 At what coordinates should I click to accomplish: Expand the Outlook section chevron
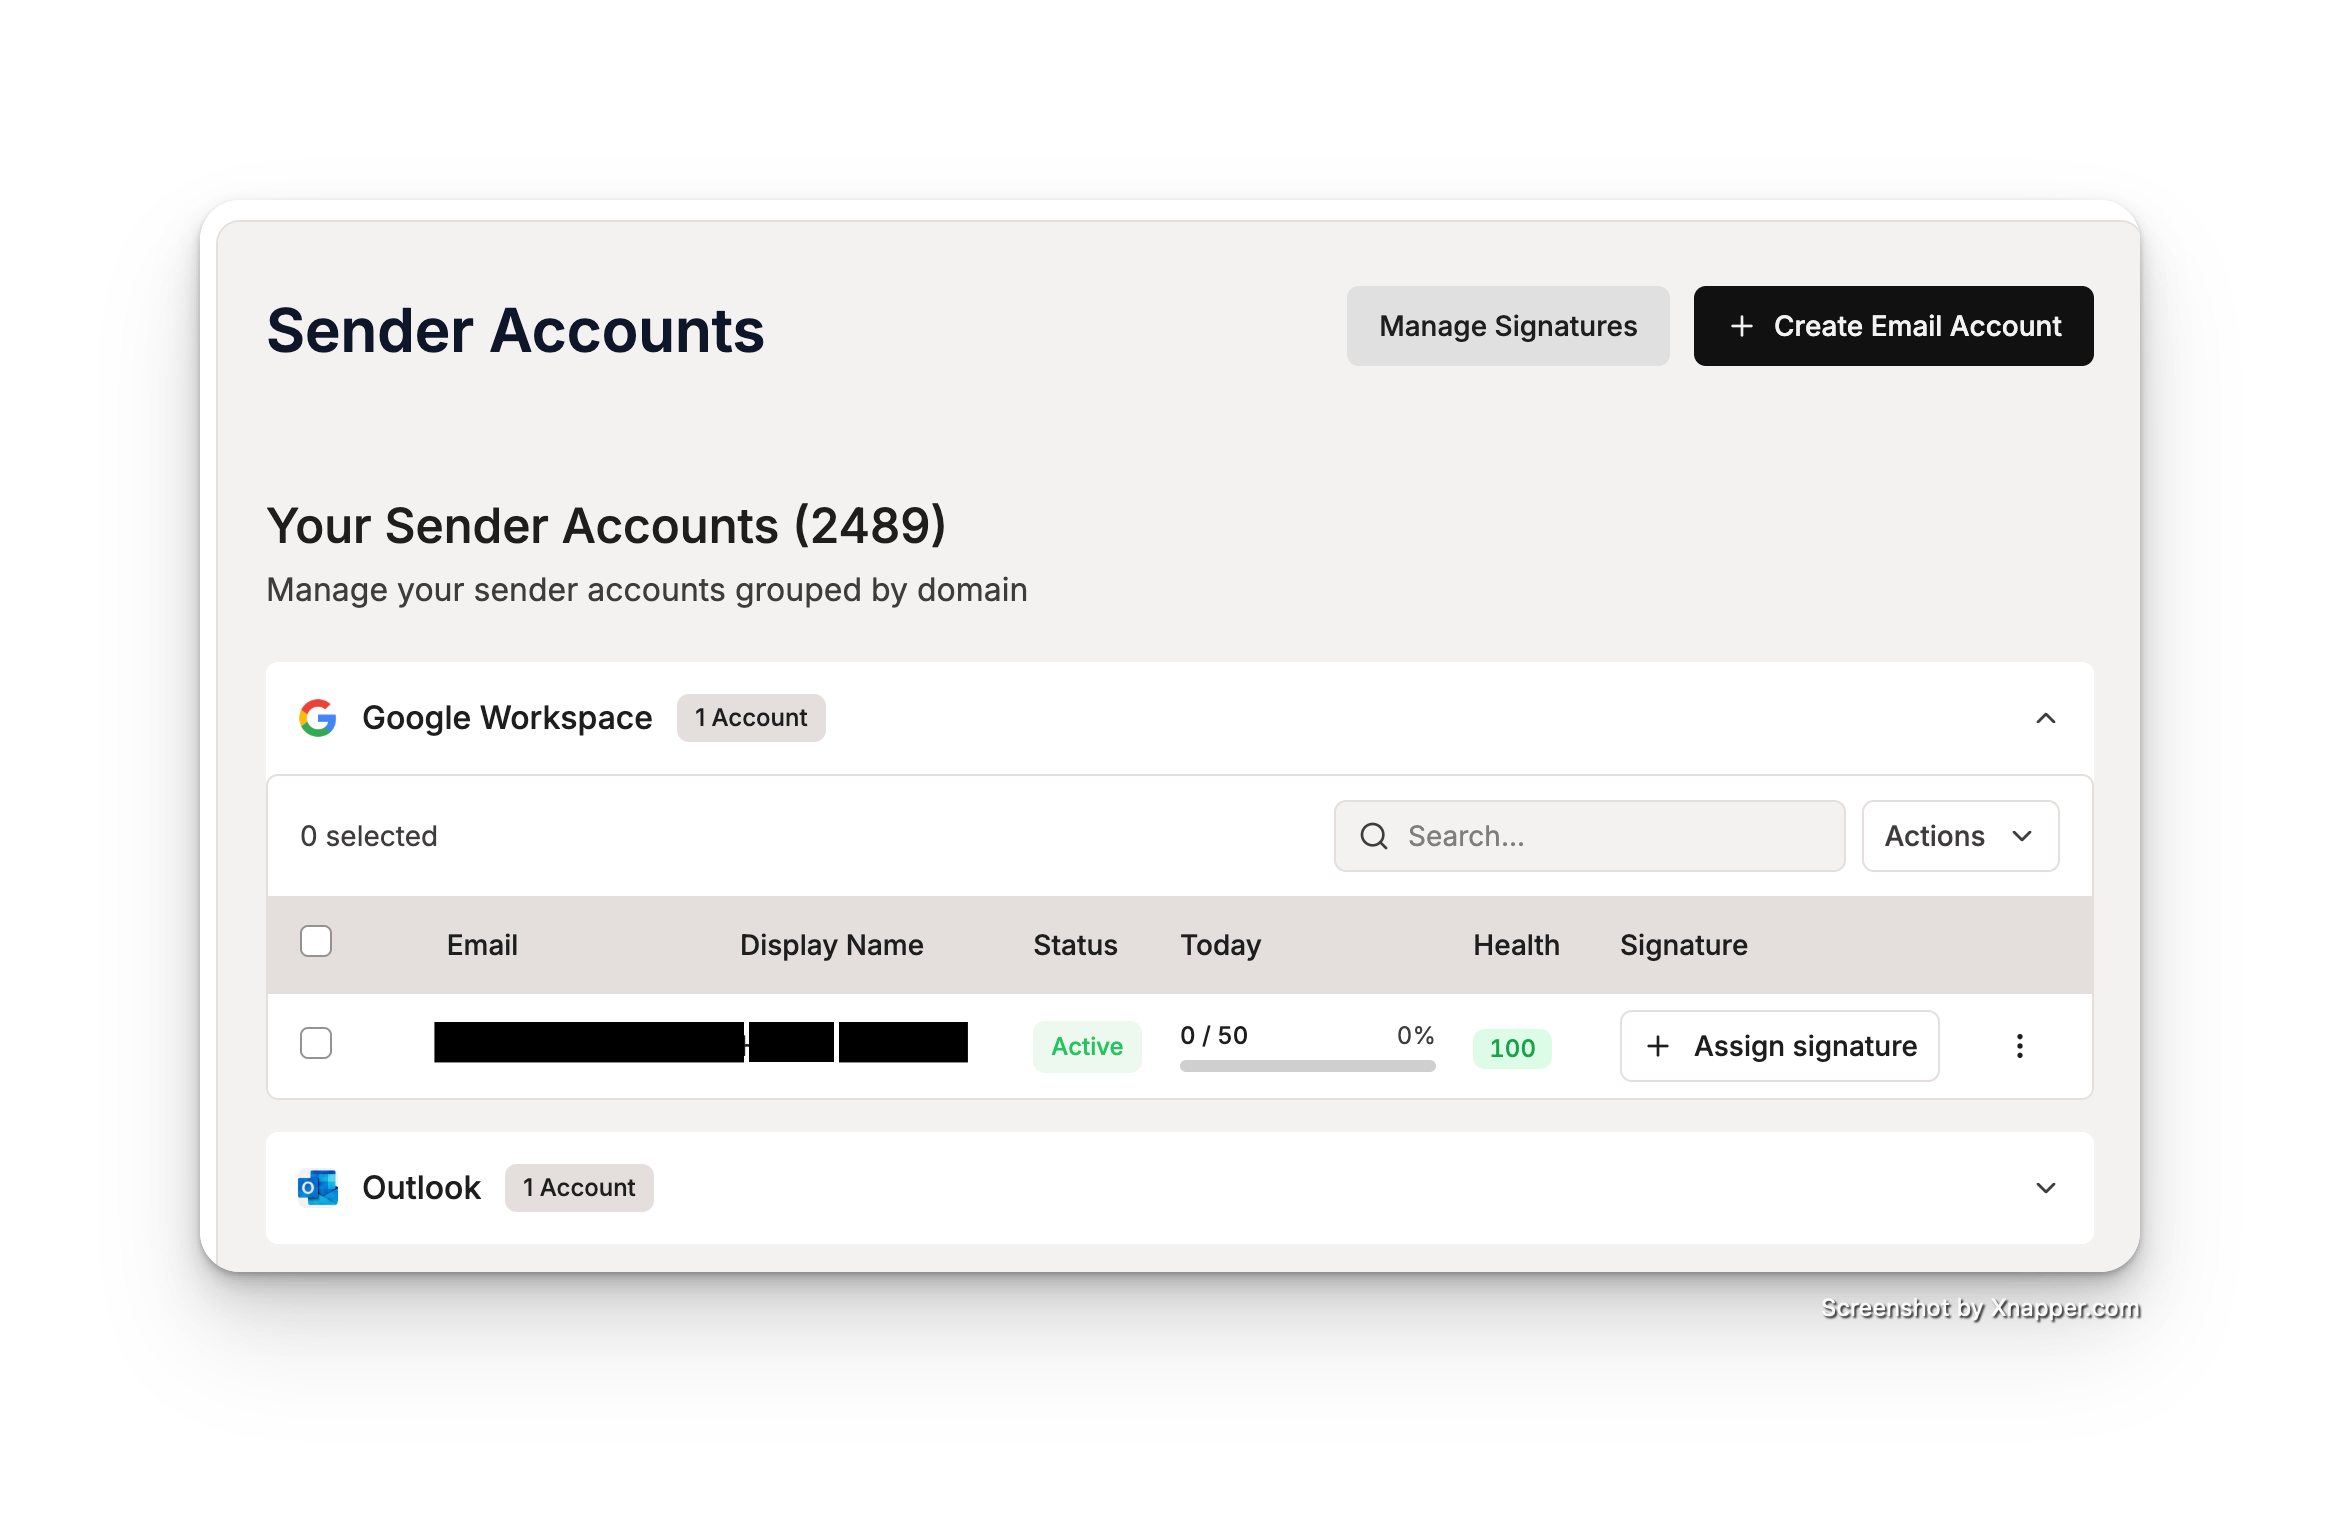pyautogui.click(x=2046, y=1188)
